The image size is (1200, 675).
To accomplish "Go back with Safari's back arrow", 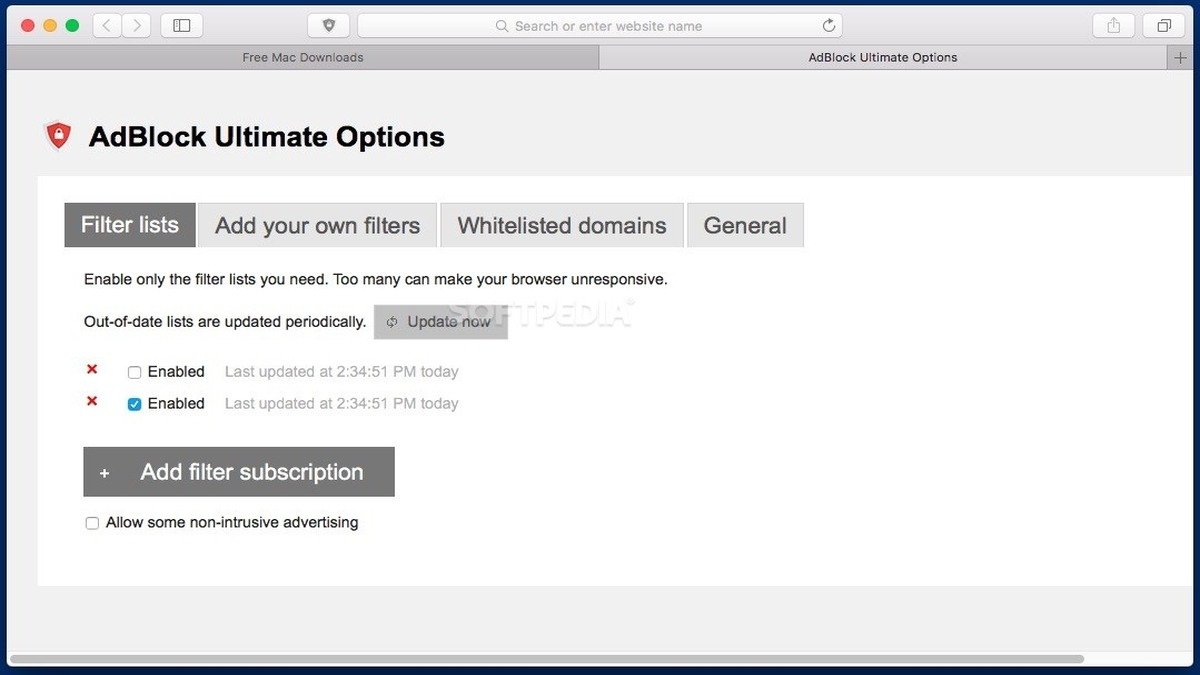I will point(107,25).
